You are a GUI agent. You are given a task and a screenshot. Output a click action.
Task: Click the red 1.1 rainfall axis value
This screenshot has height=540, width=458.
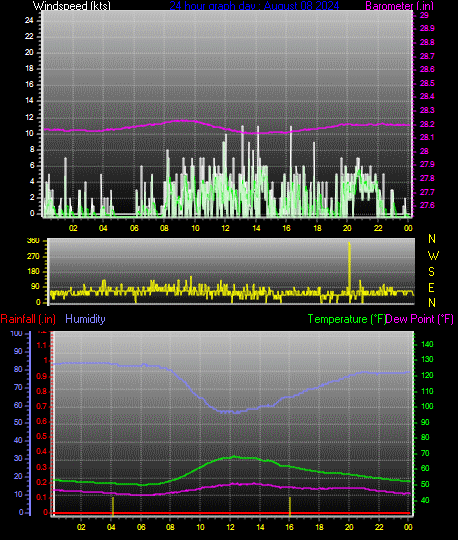pos(42,345)
